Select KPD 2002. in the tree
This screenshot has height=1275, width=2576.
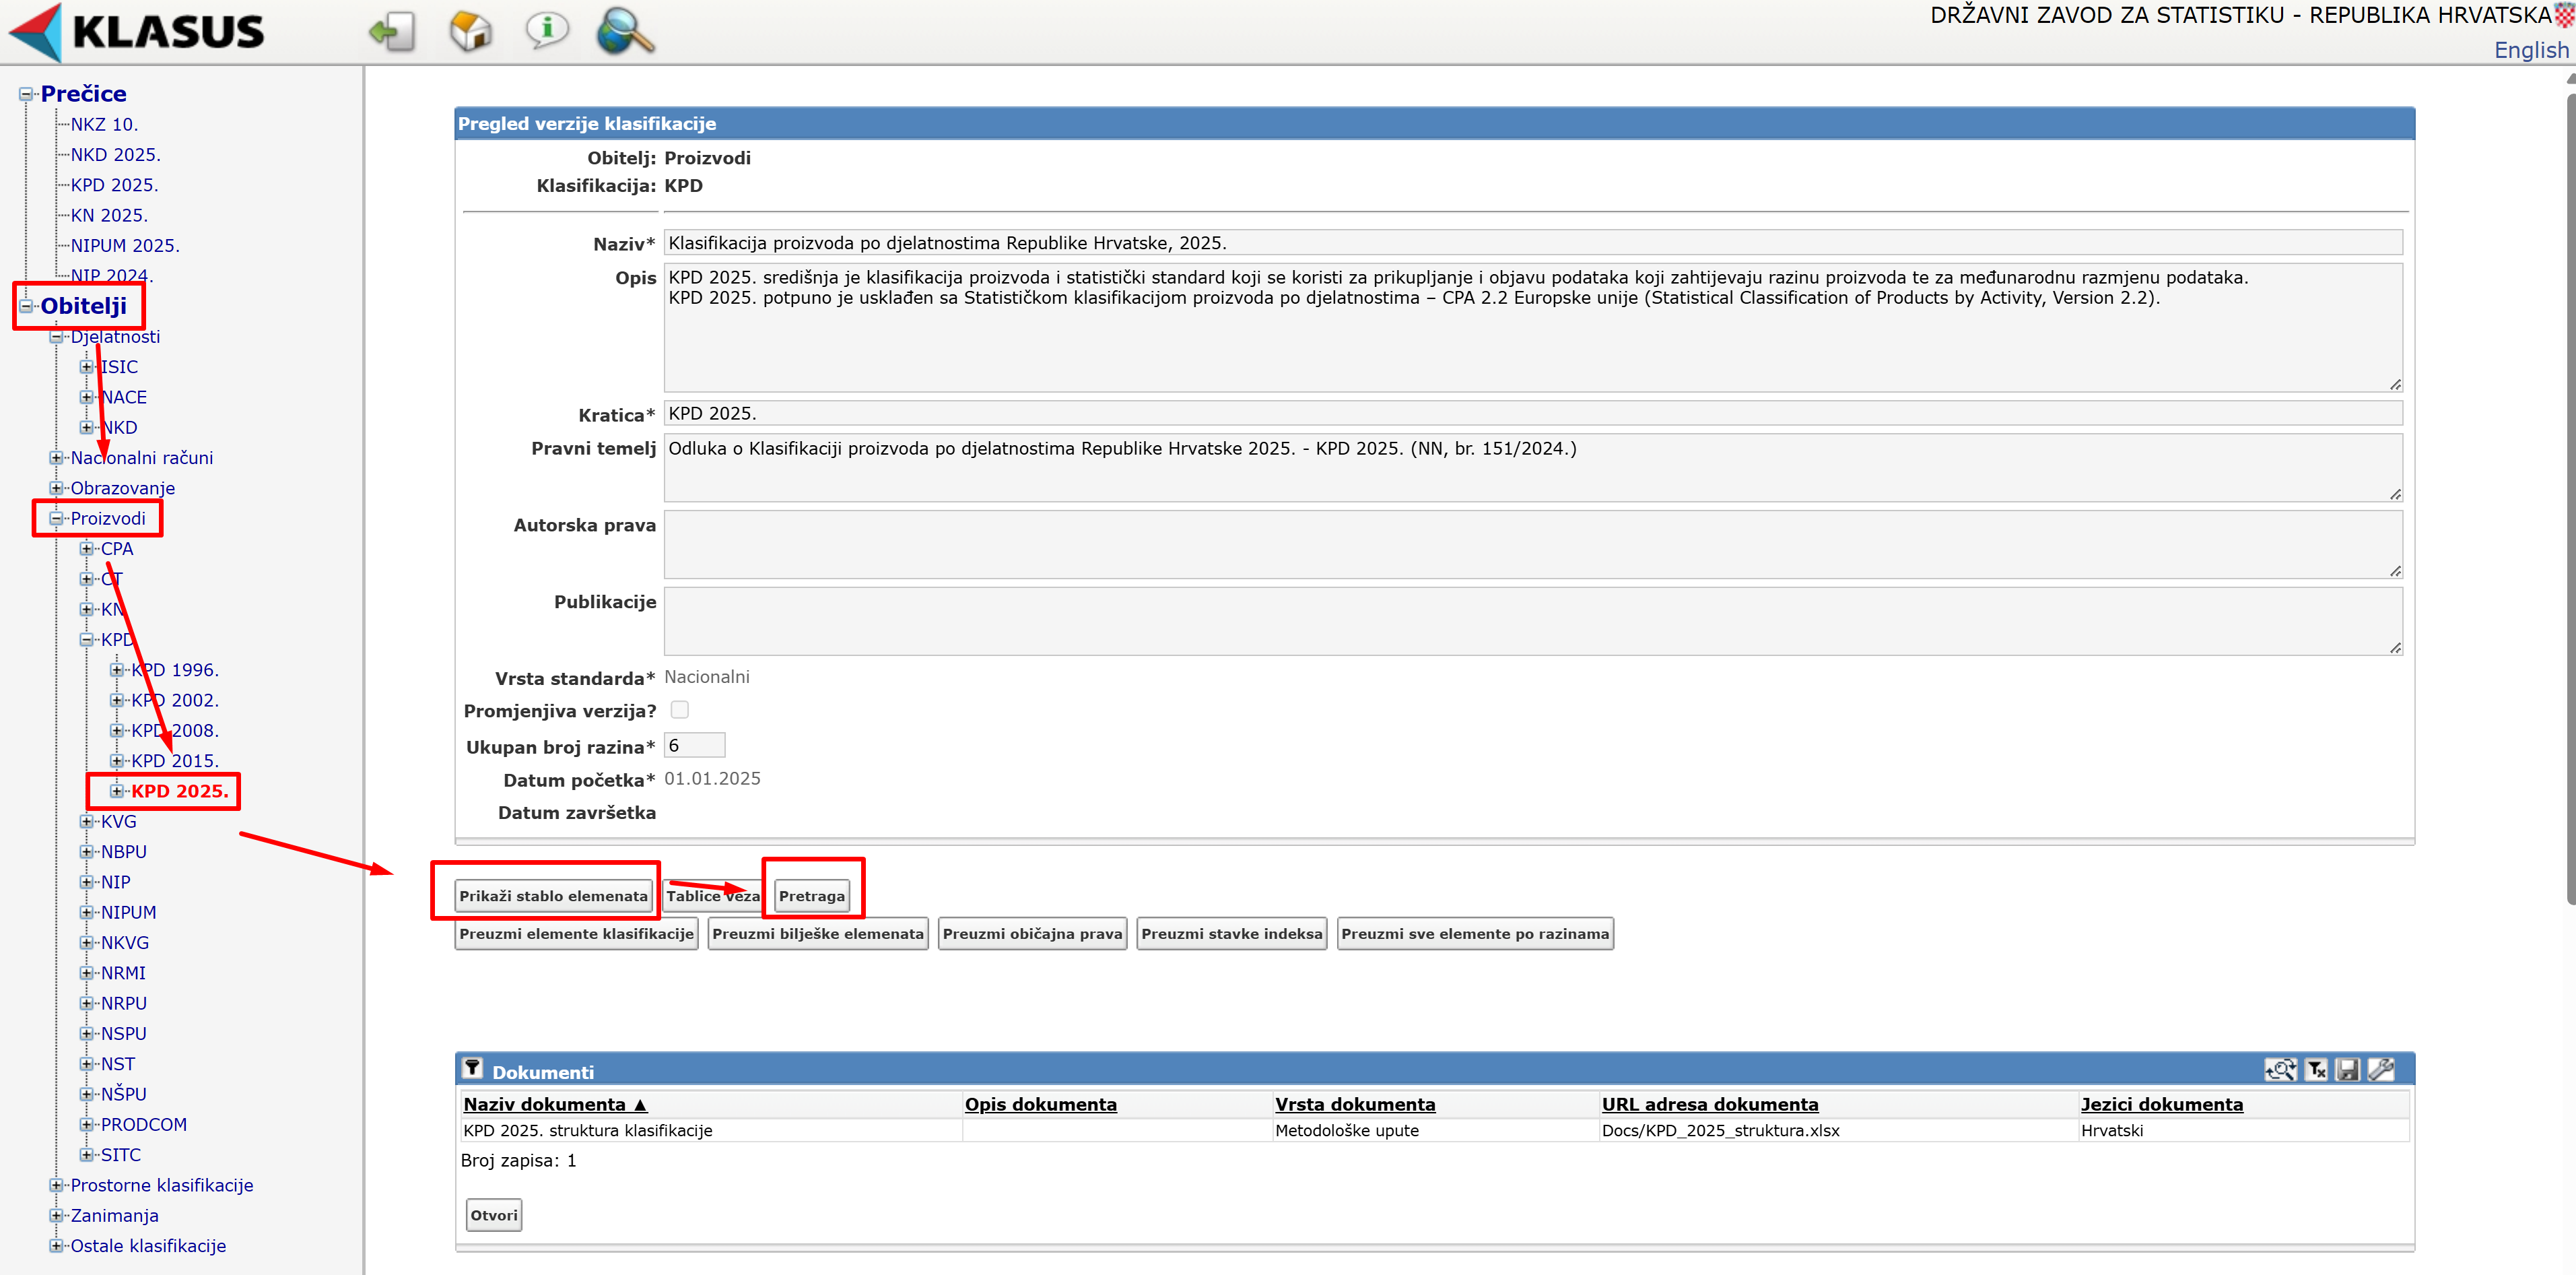(x=175, y=700)
